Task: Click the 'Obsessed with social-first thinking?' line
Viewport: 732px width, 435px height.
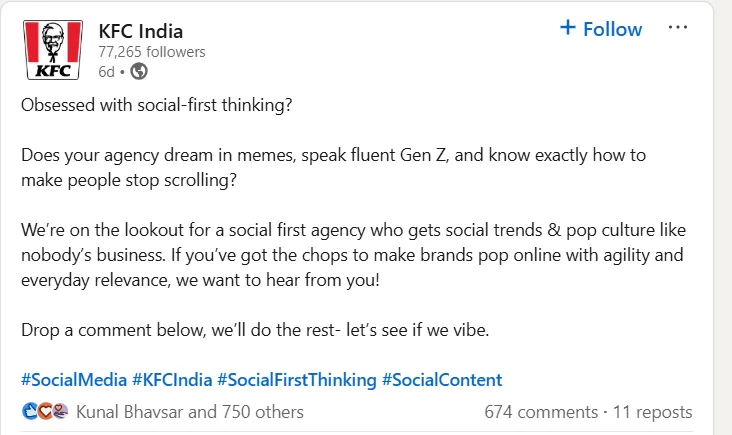Action: (157, 105)
